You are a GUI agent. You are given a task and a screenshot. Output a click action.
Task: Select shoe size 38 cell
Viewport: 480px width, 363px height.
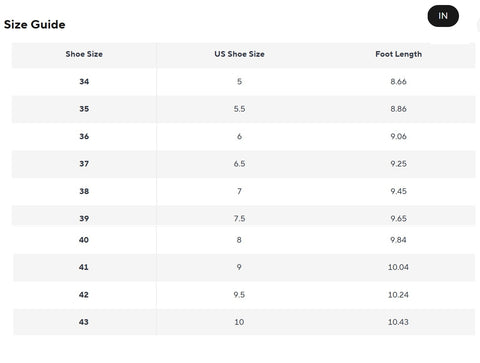pyautogui.click(x=84, y=191)
